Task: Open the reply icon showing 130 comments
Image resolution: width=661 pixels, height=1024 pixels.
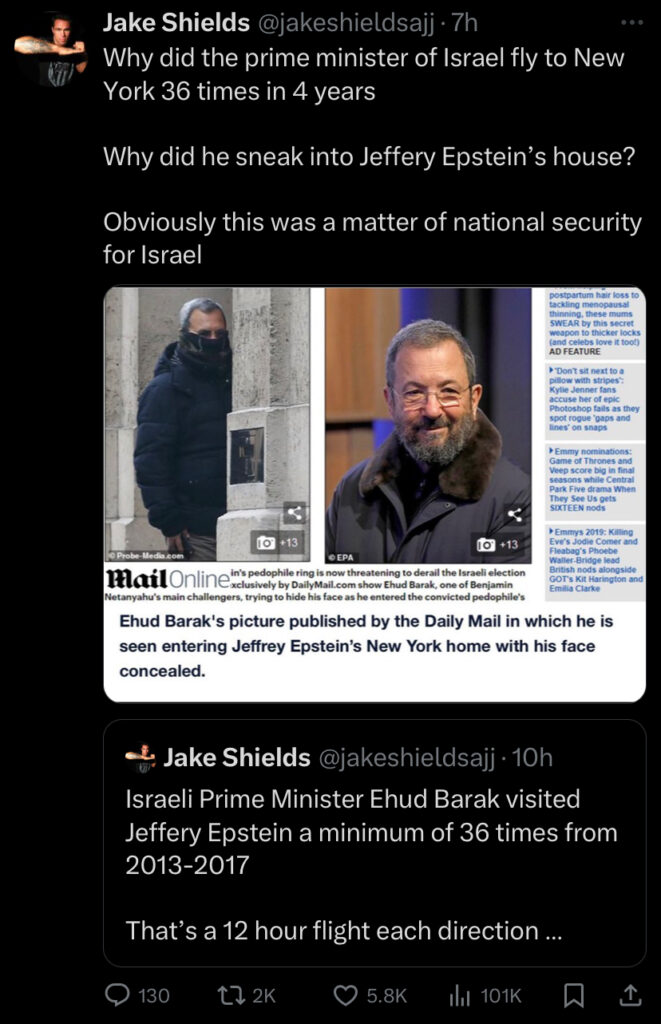Action: click(118, 995)
